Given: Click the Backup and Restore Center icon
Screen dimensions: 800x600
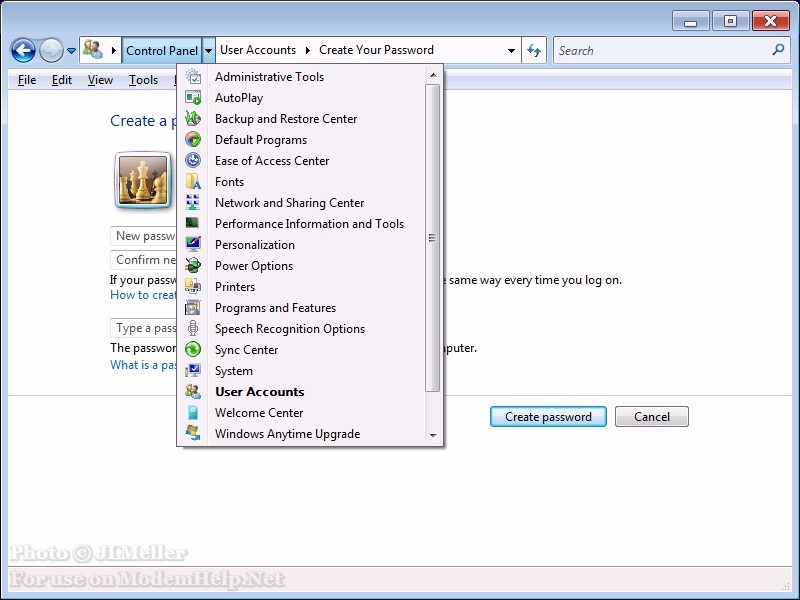Looking at the screenshot, I should tap(193, 118).
